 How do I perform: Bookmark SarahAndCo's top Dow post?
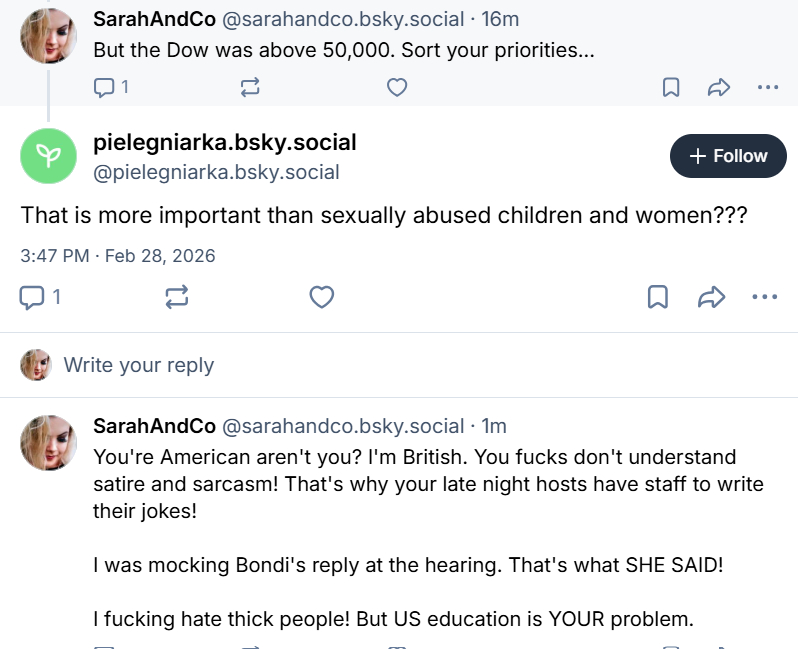(x=671, y=88)
